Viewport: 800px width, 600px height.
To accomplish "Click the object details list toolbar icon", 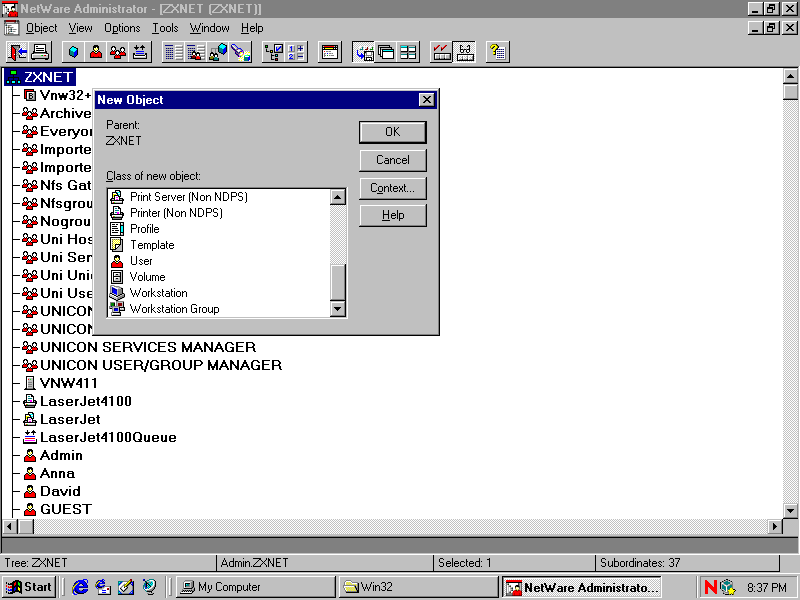I will [x=173, y=52].
